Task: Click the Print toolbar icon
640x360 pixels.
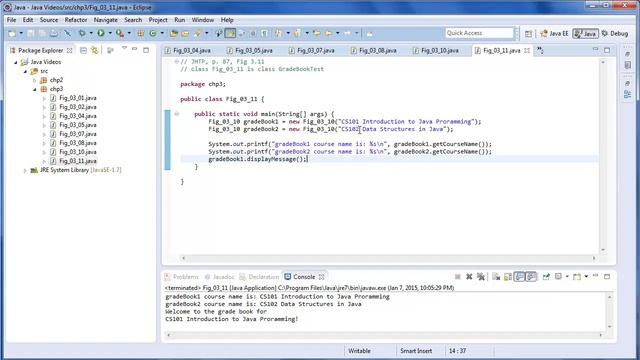Action: point(53,33)
